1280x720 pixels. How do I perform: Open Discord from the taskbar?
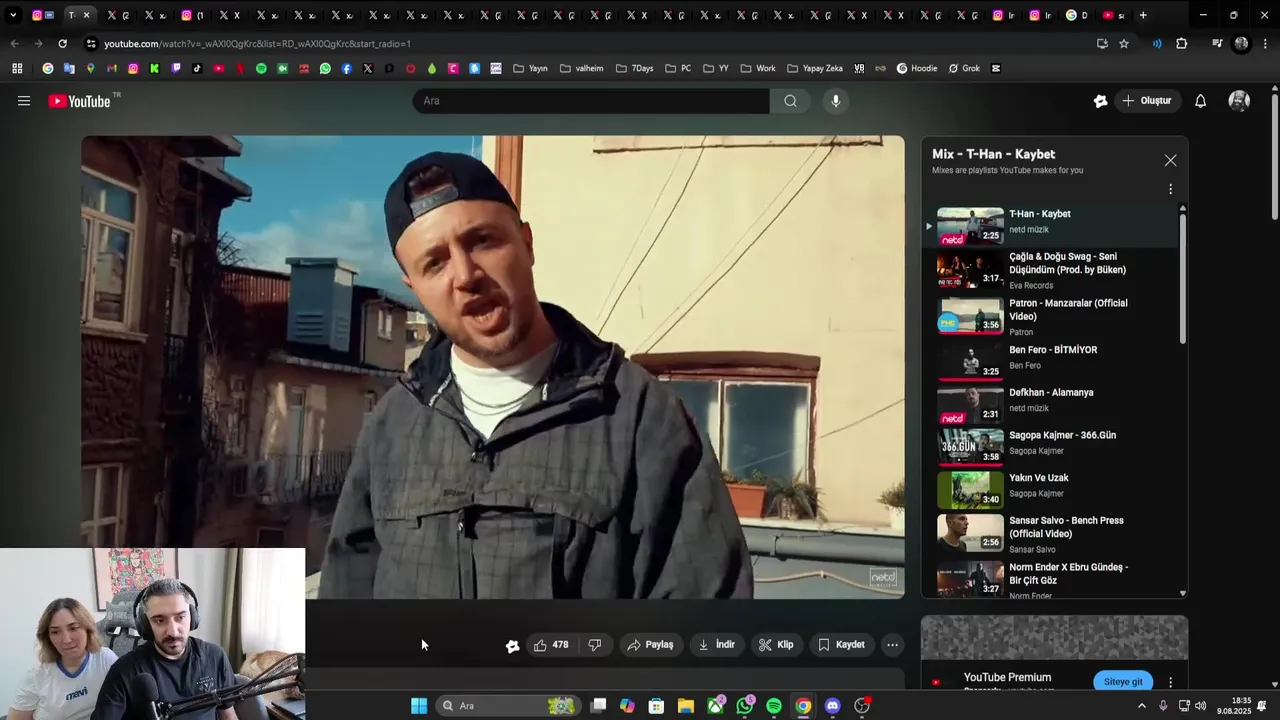pyautogui.click(x=832, y=706)
